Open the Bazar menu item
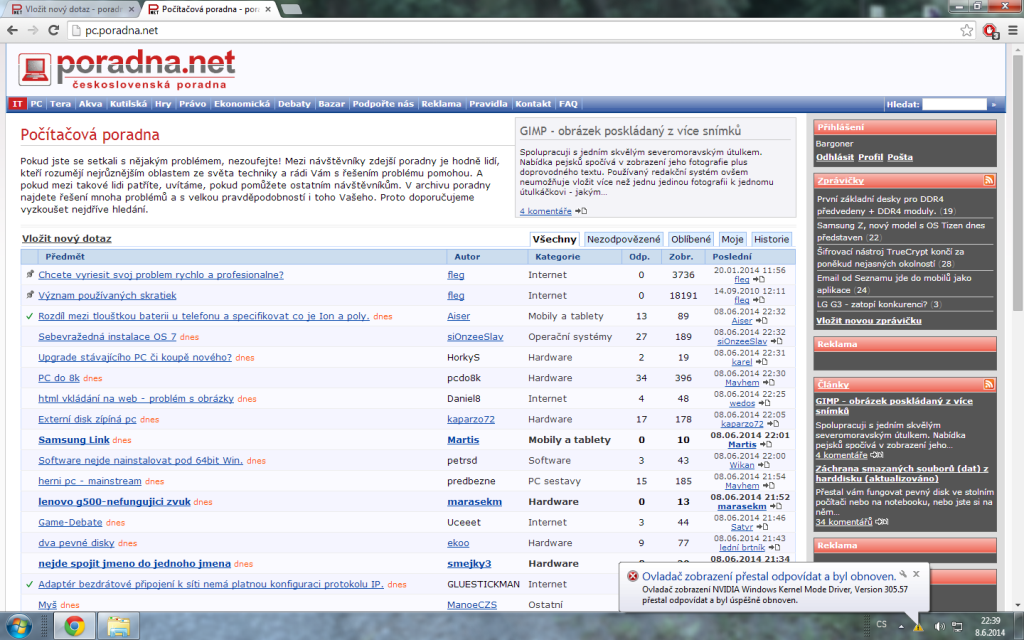The height and width of the screenshot is (640, 1024). (x=331, y=104)
